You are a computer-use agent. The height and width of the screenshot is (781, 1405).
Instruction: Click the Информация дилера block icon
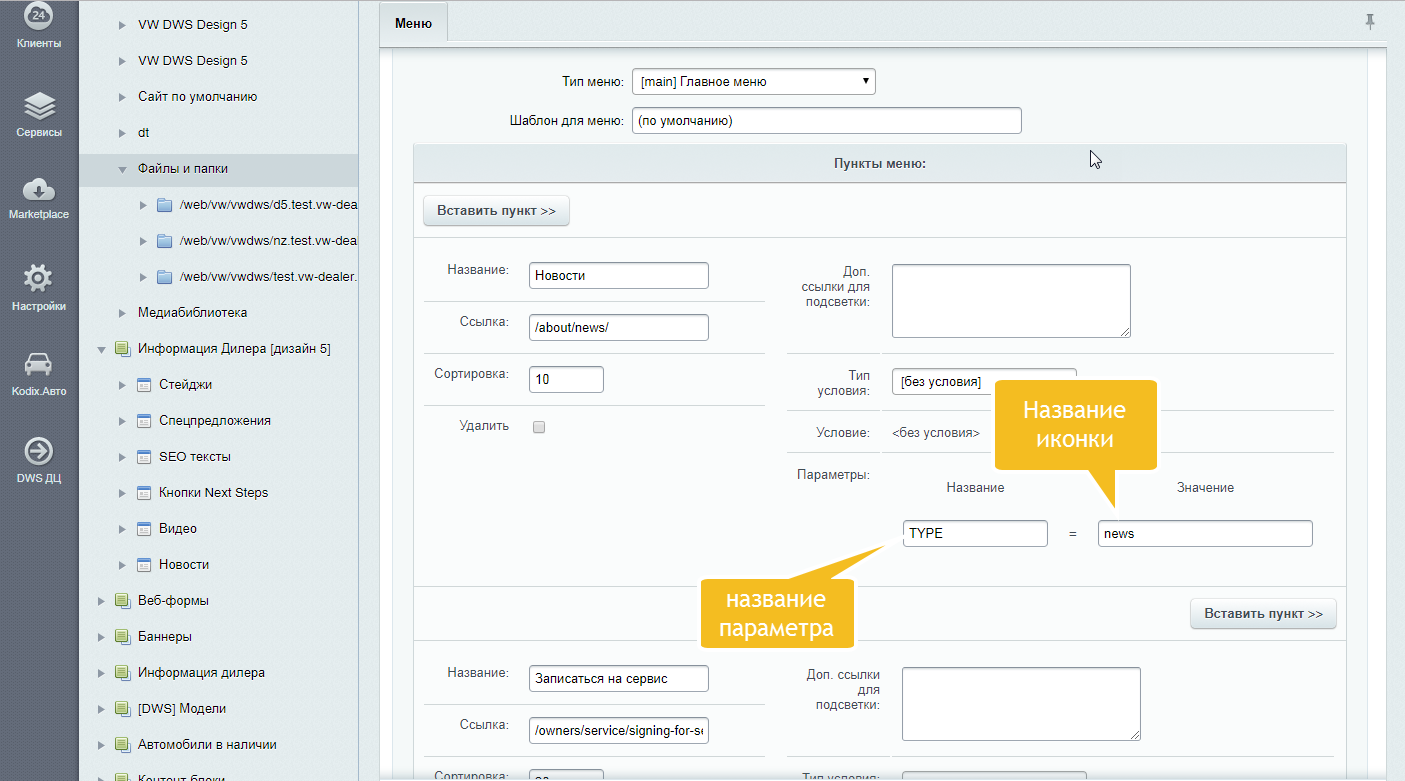pos(122,673)
